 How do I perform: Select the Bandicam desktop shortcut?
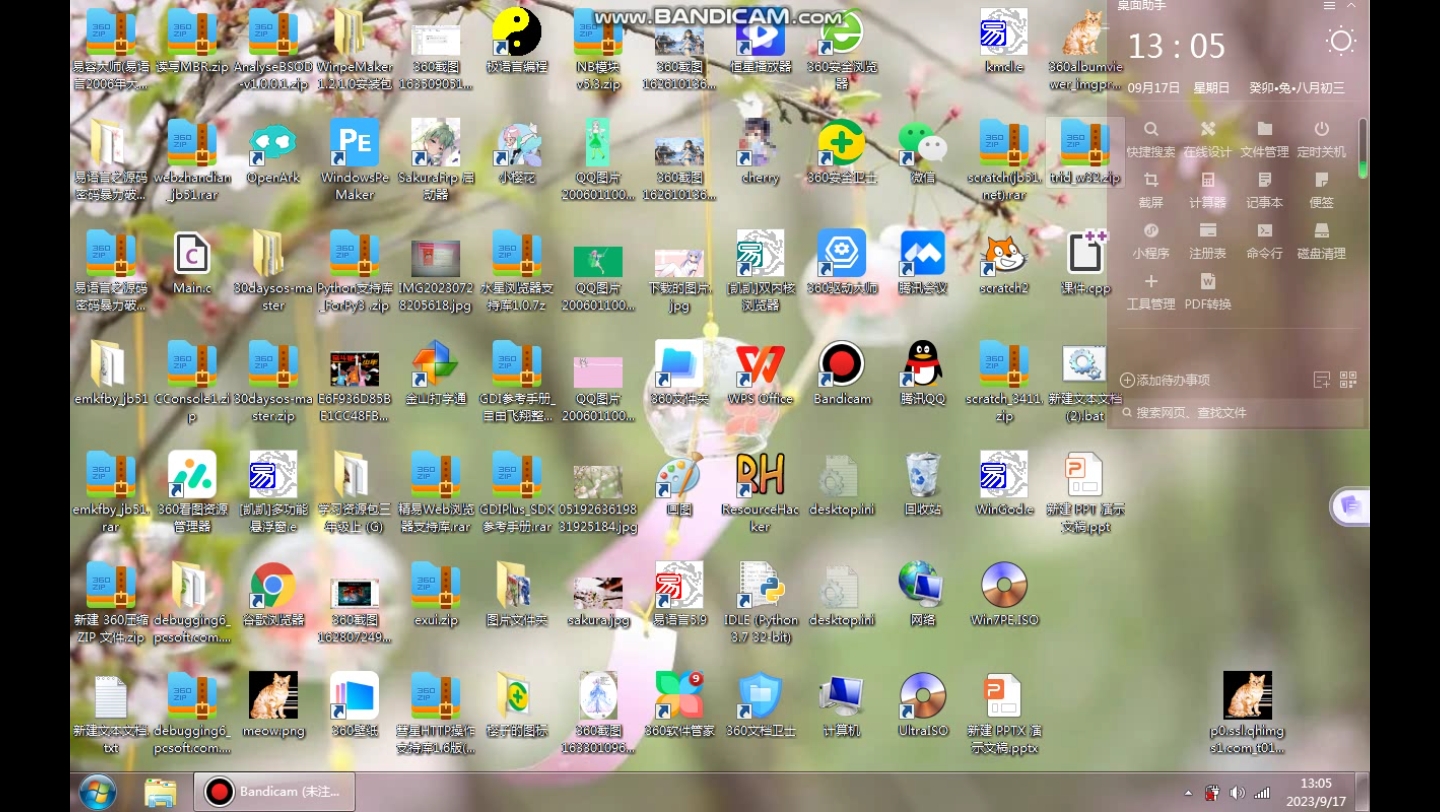[842, 373]
